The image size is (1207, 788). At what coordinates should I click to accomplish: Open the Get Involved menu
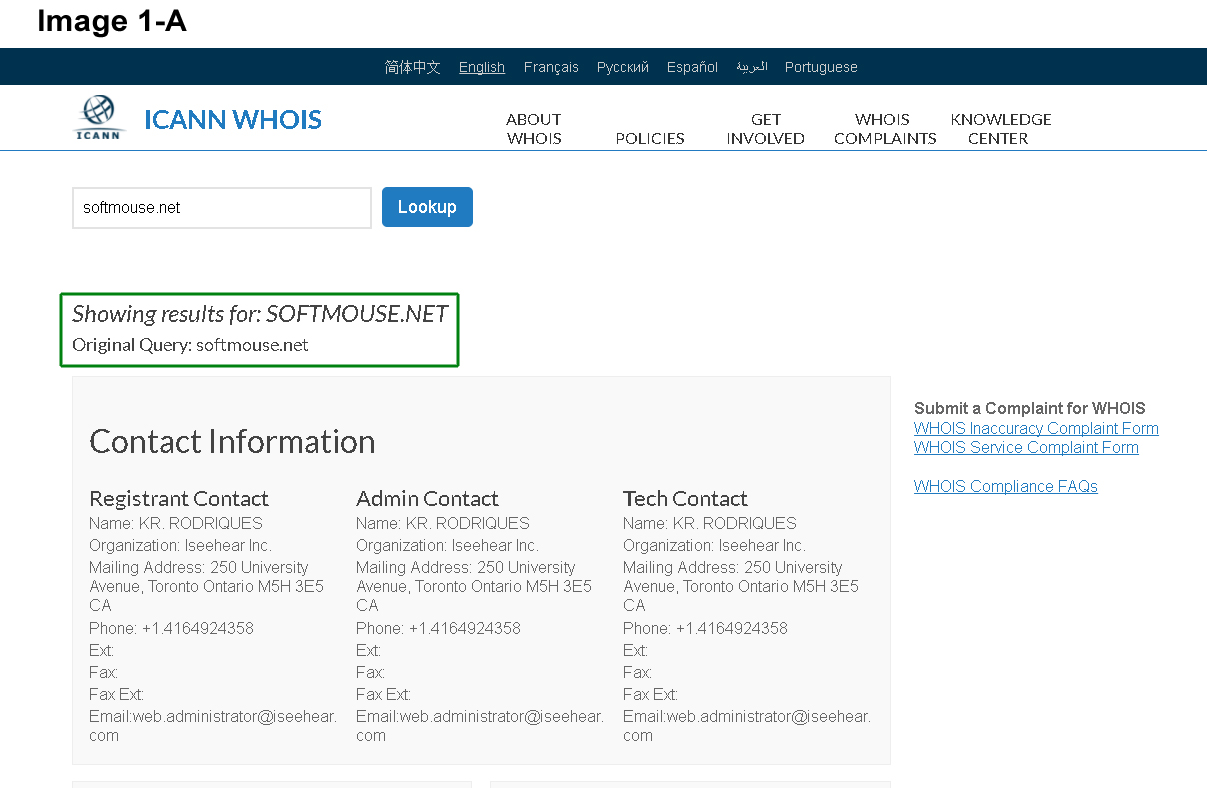coord(766,129)
